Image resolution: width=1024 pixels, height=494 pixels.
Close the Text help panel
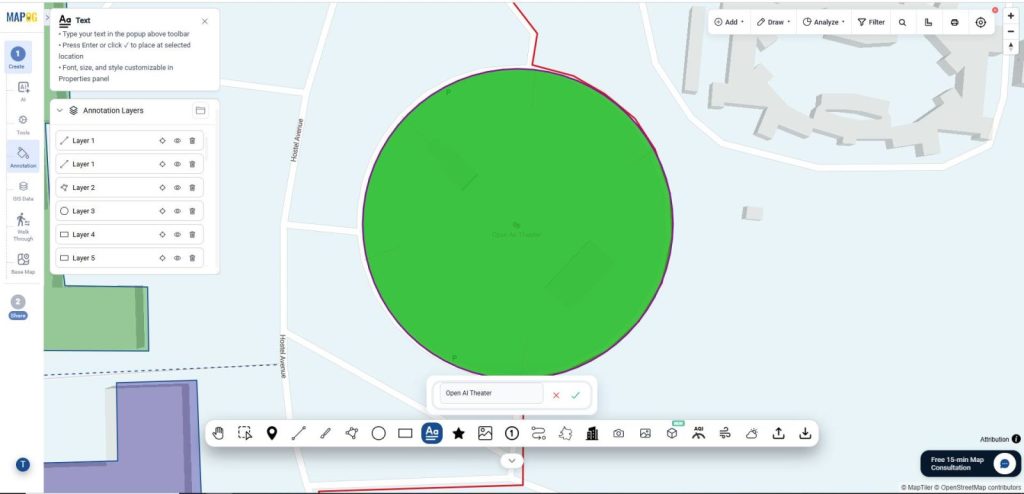(204, 21)
